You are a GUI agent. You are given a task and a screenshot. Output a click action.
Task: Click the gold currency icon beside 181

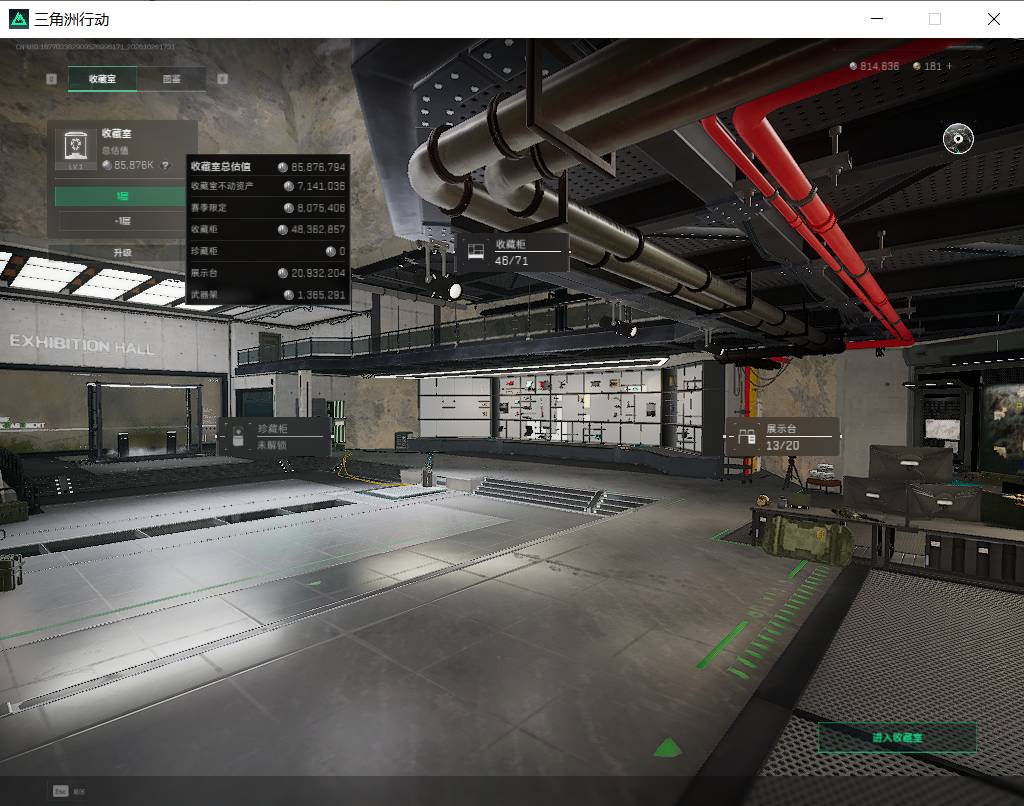917,66
